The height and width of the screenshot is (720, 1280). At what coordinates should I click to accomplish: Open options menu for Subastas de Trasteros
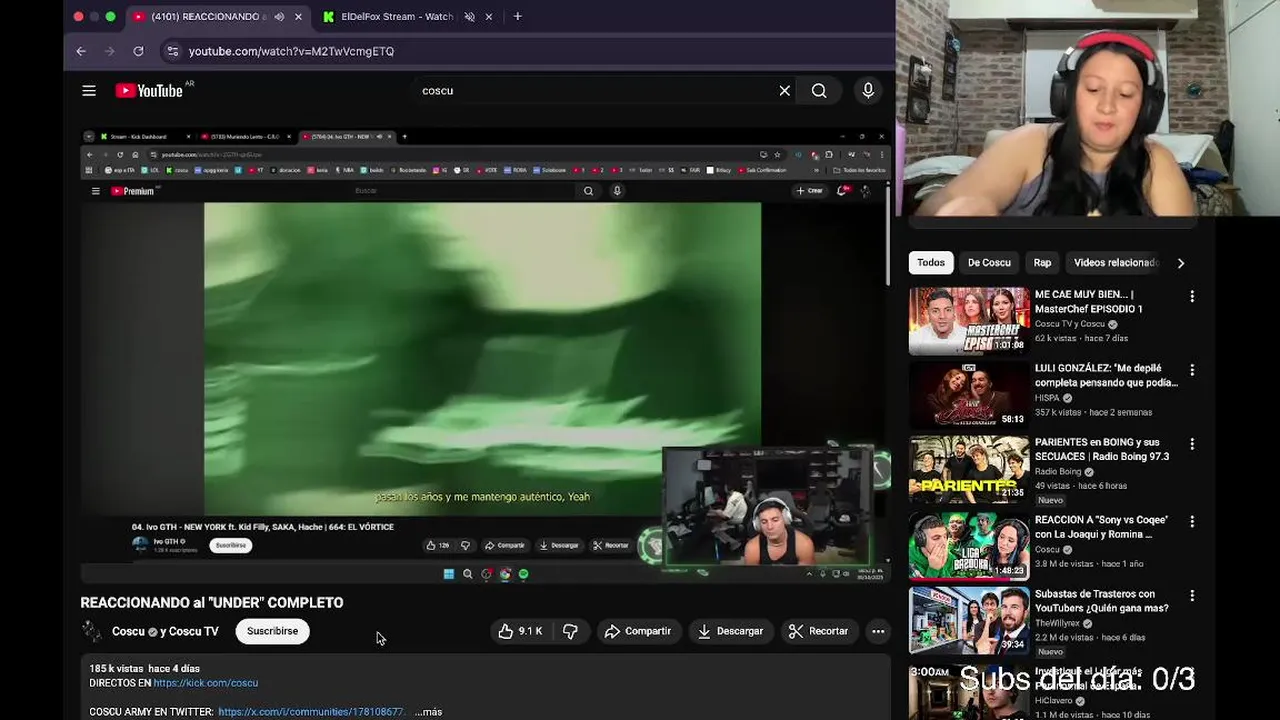tap(1192, 595)
